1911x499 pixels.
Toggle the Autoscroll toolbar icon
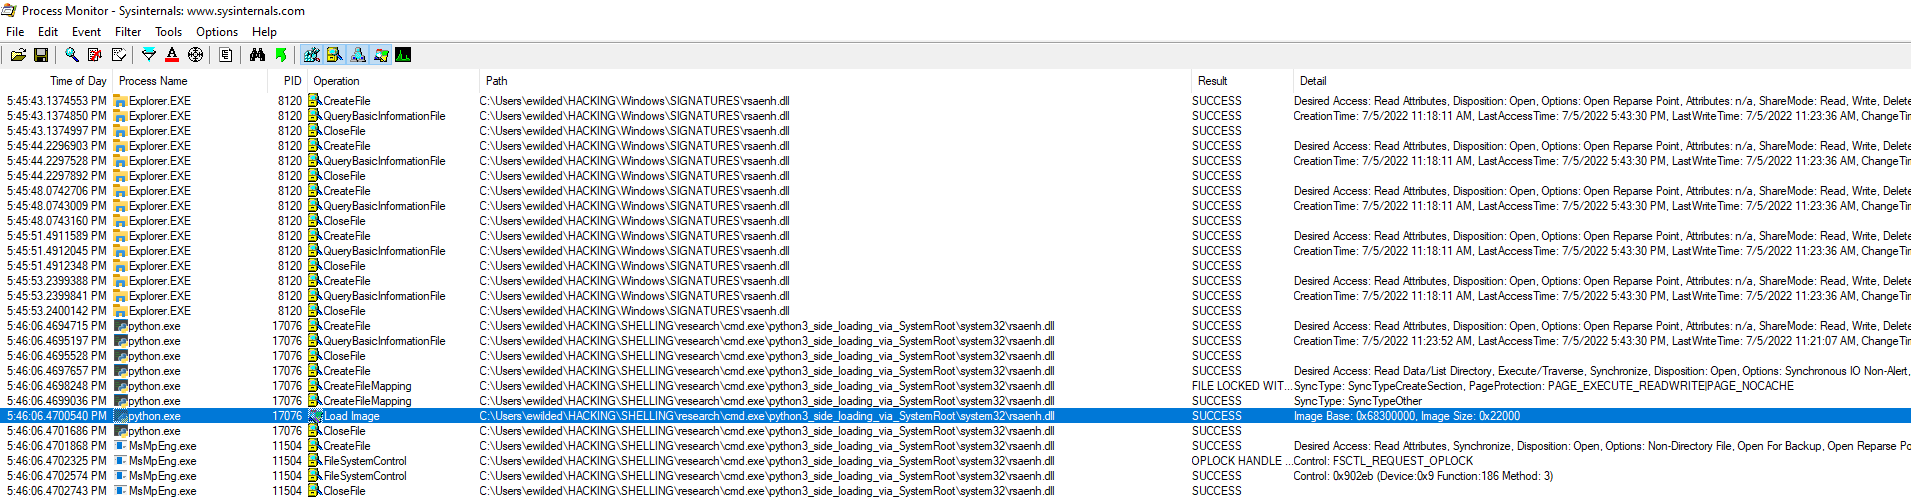pyautogui.click(x=95, y=55)
